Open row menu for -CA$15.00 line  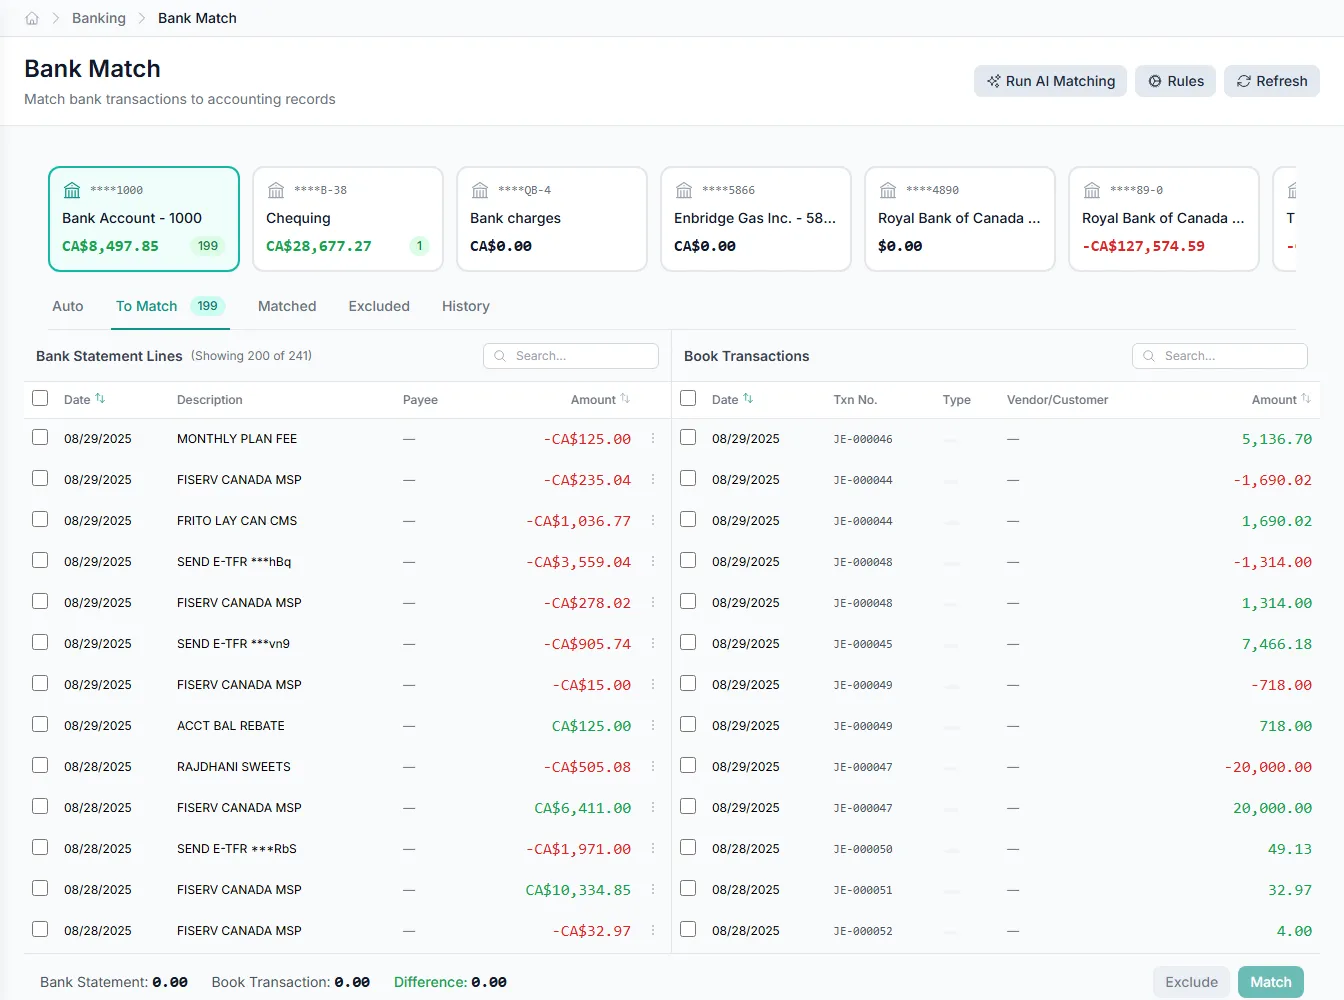click(x=653, y=684)
